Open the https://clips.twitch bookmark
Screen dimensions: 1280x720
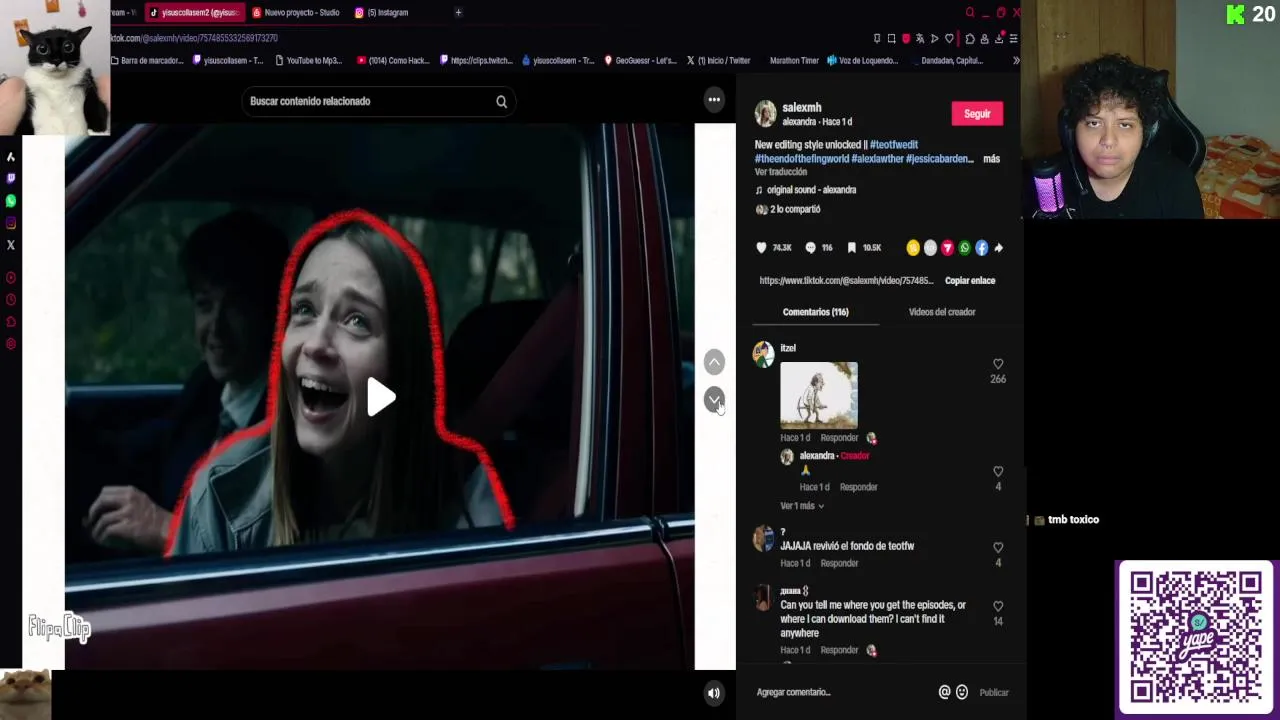[x=477, y=61]
